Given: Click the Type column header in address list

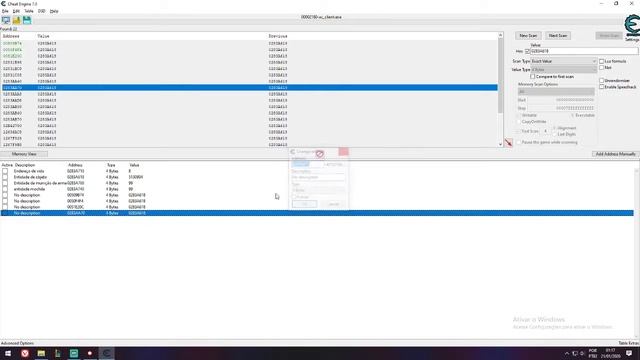Looking at the screenshot, I should [111, 165].
